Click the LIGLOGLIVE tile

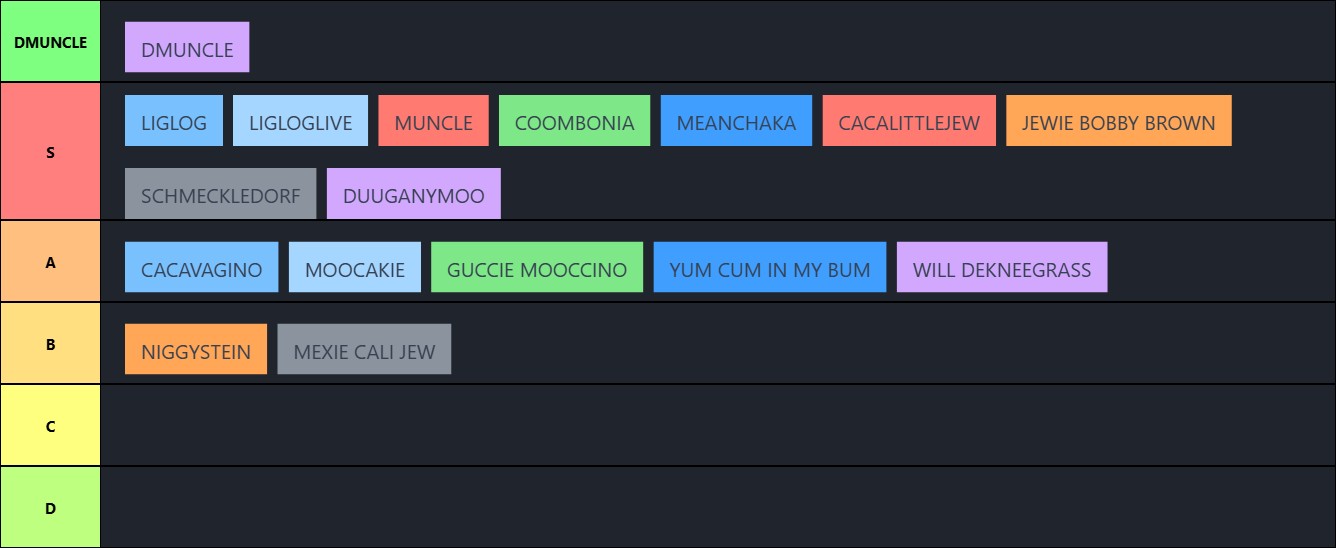[x=300, y=121]
